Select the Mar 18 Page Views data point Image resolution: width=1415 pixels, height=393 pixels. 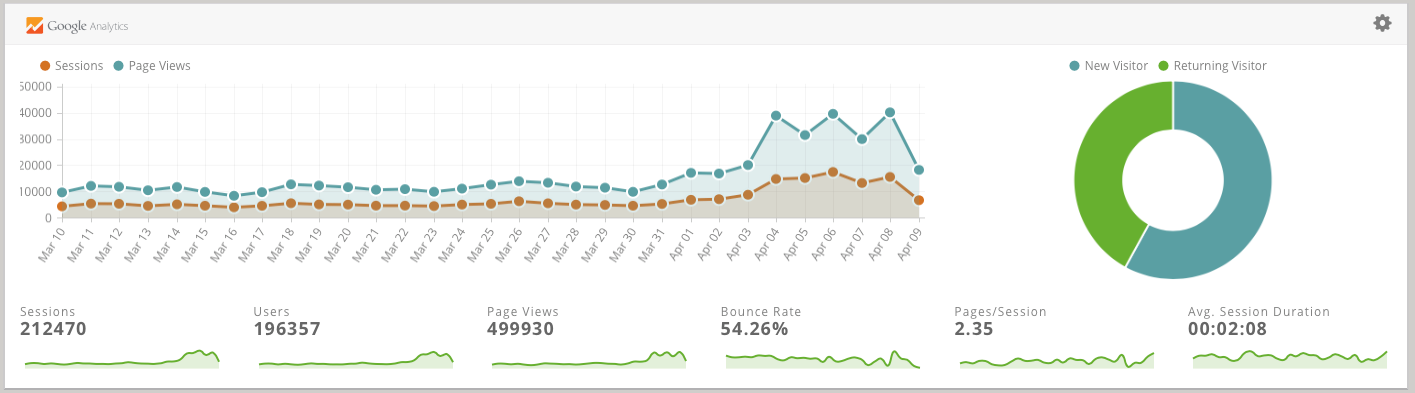click(291, 184)
